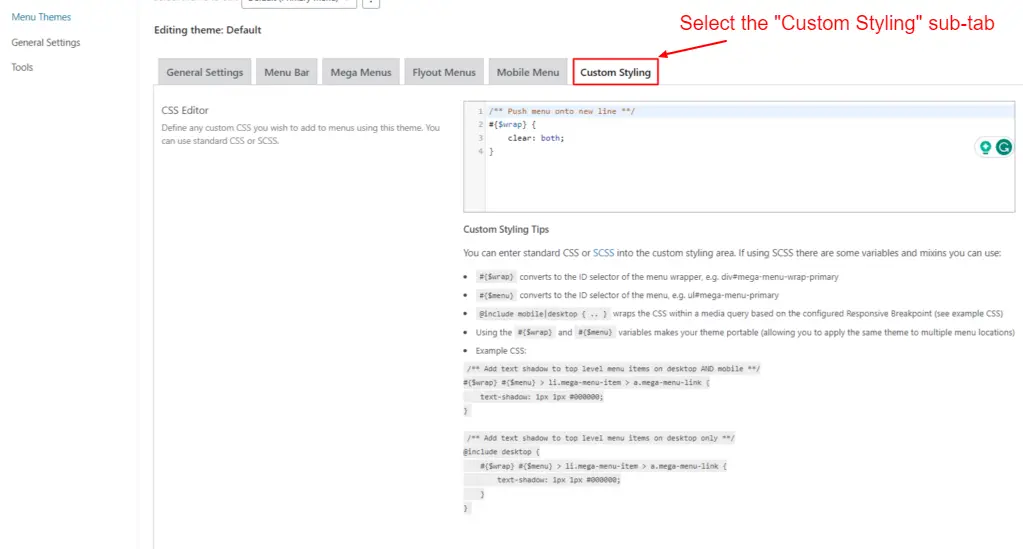Select the Custom Styling sub-tab
The width and height of the screenshot is (1023, 549).
click(x=615, y=72)
